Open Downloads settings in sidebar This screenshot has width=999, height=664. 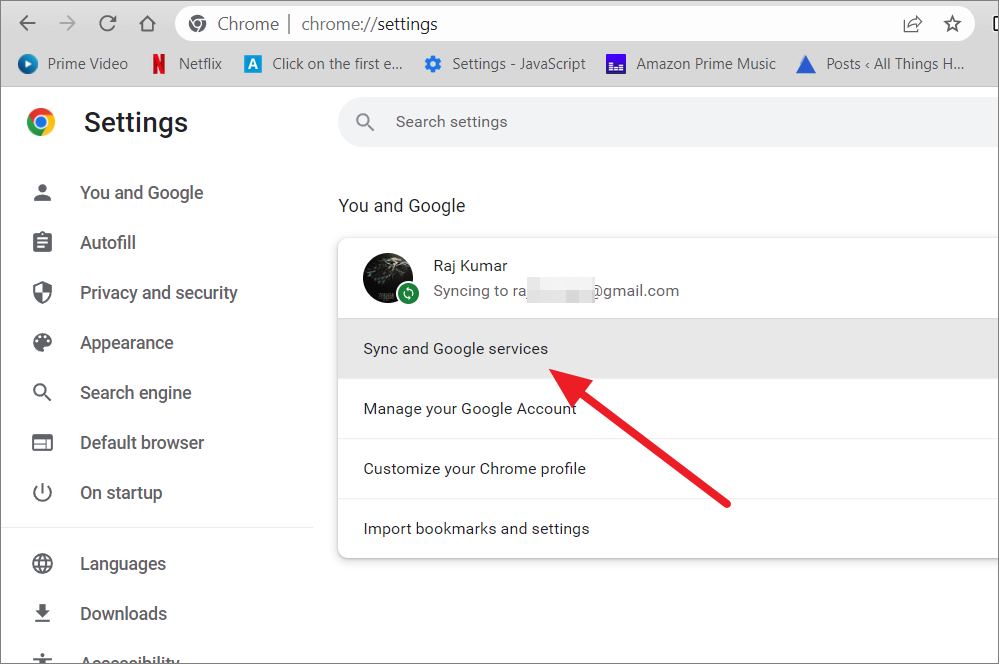(124, 614)
